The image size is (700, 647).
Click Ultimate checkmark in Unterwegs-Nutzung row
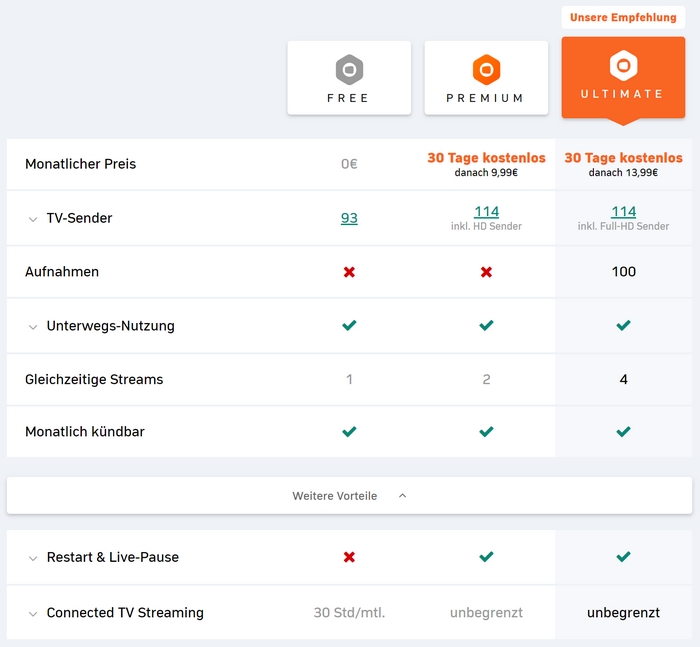coord(623,325)
